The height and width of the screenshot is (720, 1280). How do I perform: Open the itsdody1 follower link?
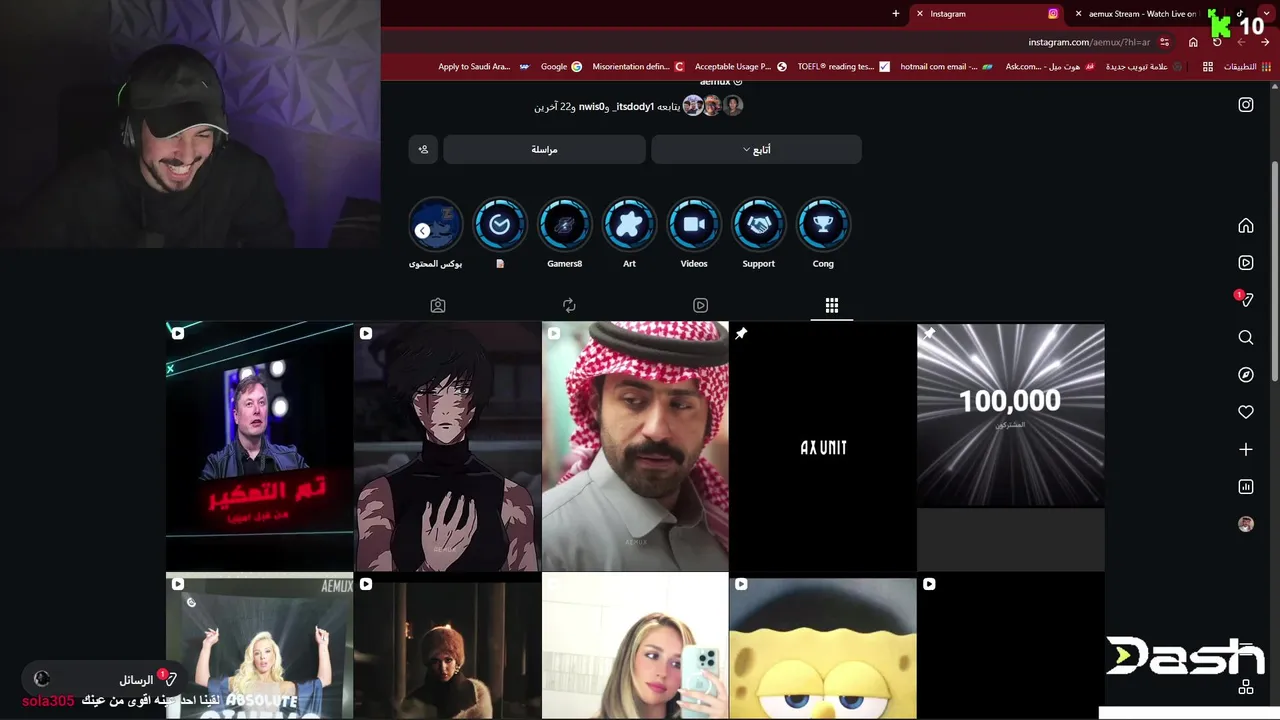(633, 106)
